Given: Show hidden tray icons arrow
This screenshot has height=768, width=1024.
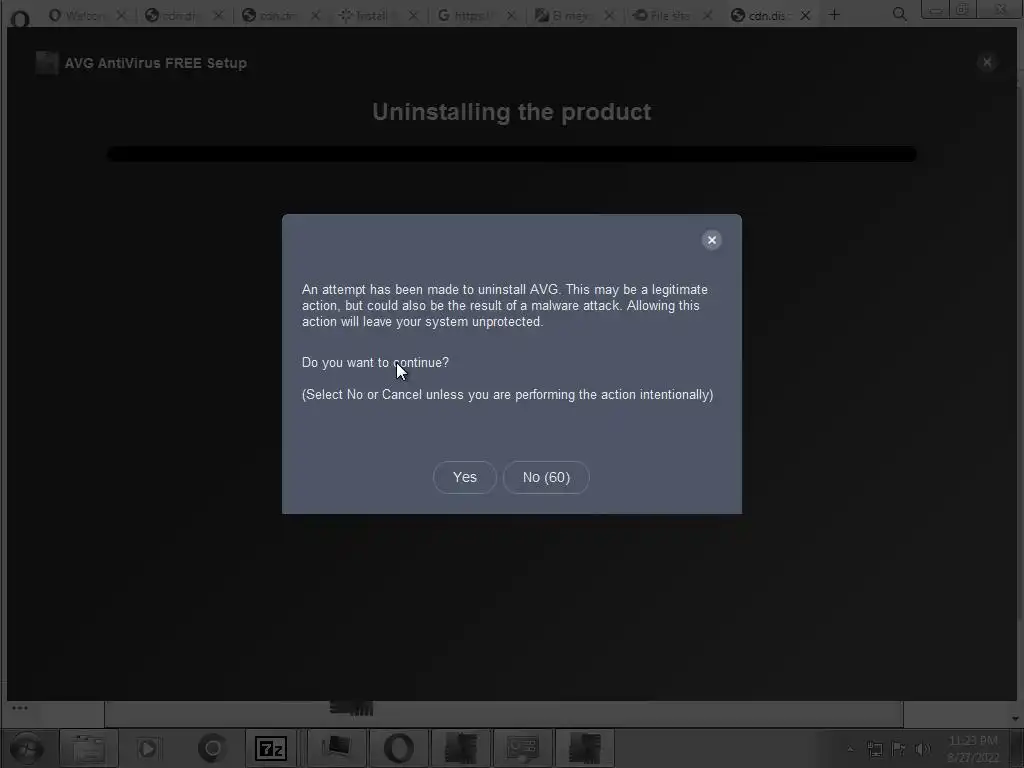Looking at the screenshot, I should (850, 749).
